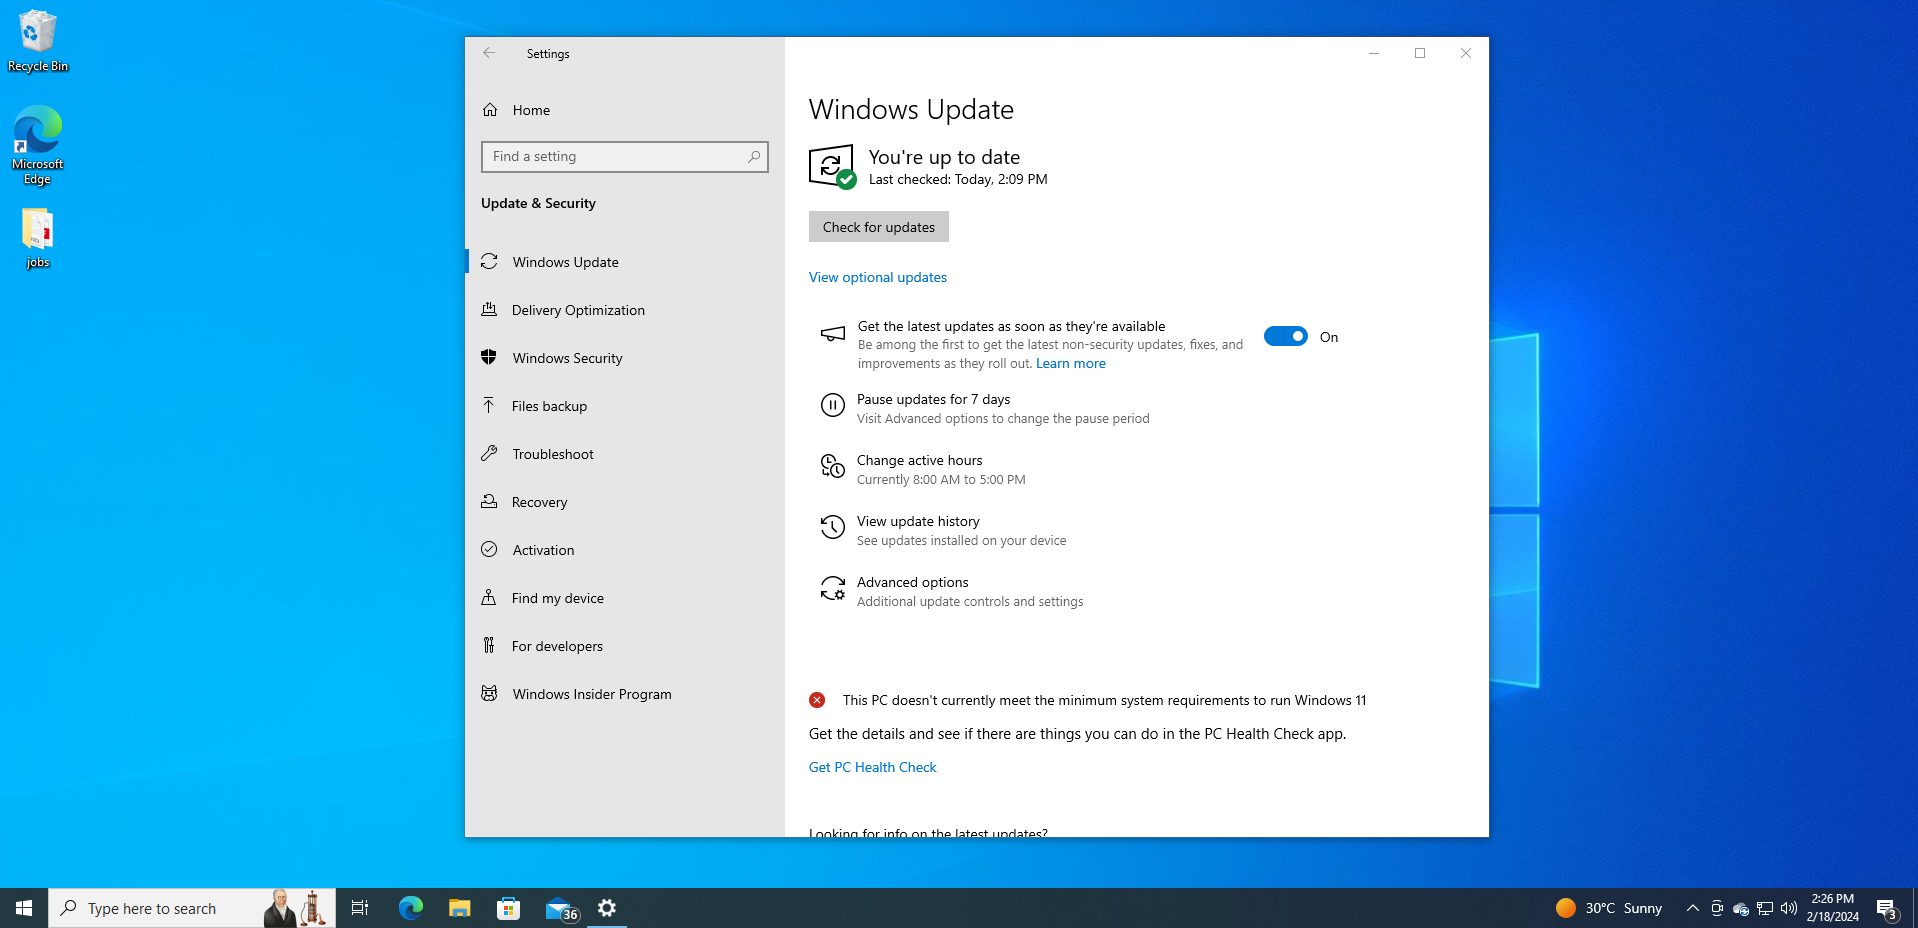Click the Troubleshoot wrench icon
Viewport: 1918px width, 928px height.
tap(489, 453)
